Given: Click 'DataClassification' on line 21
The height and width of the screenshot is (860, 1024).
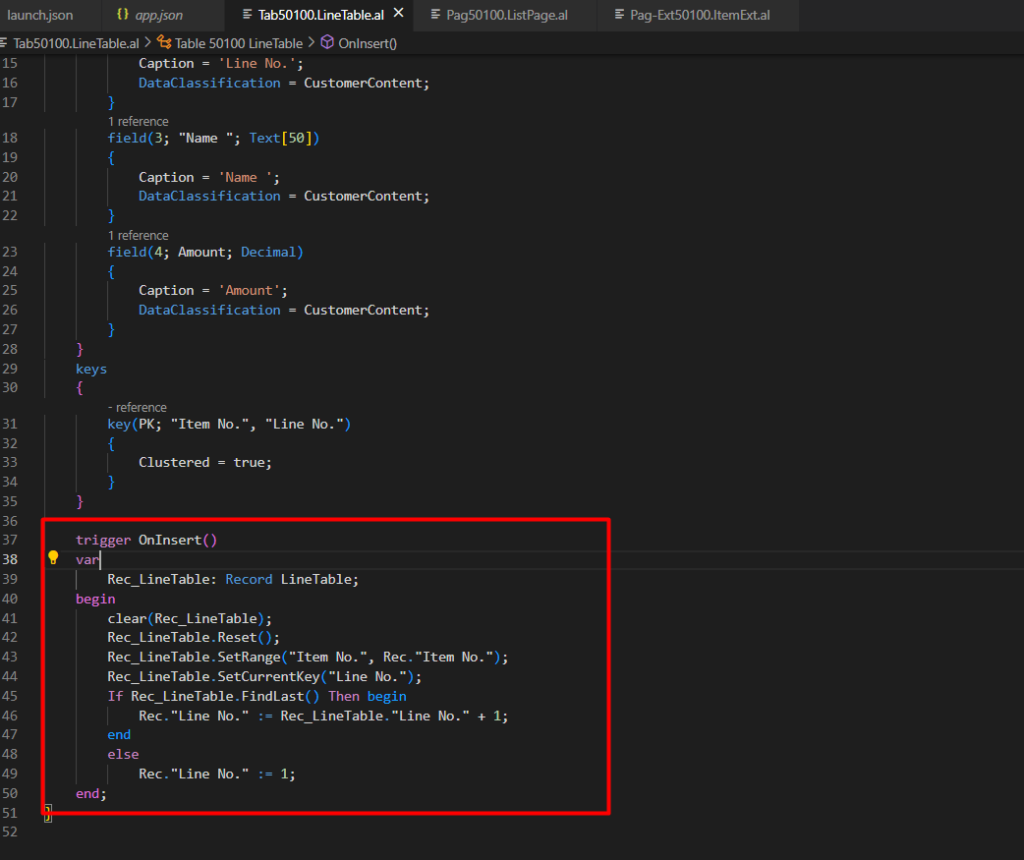Looking at the screenshot, I should pos(209,196).
